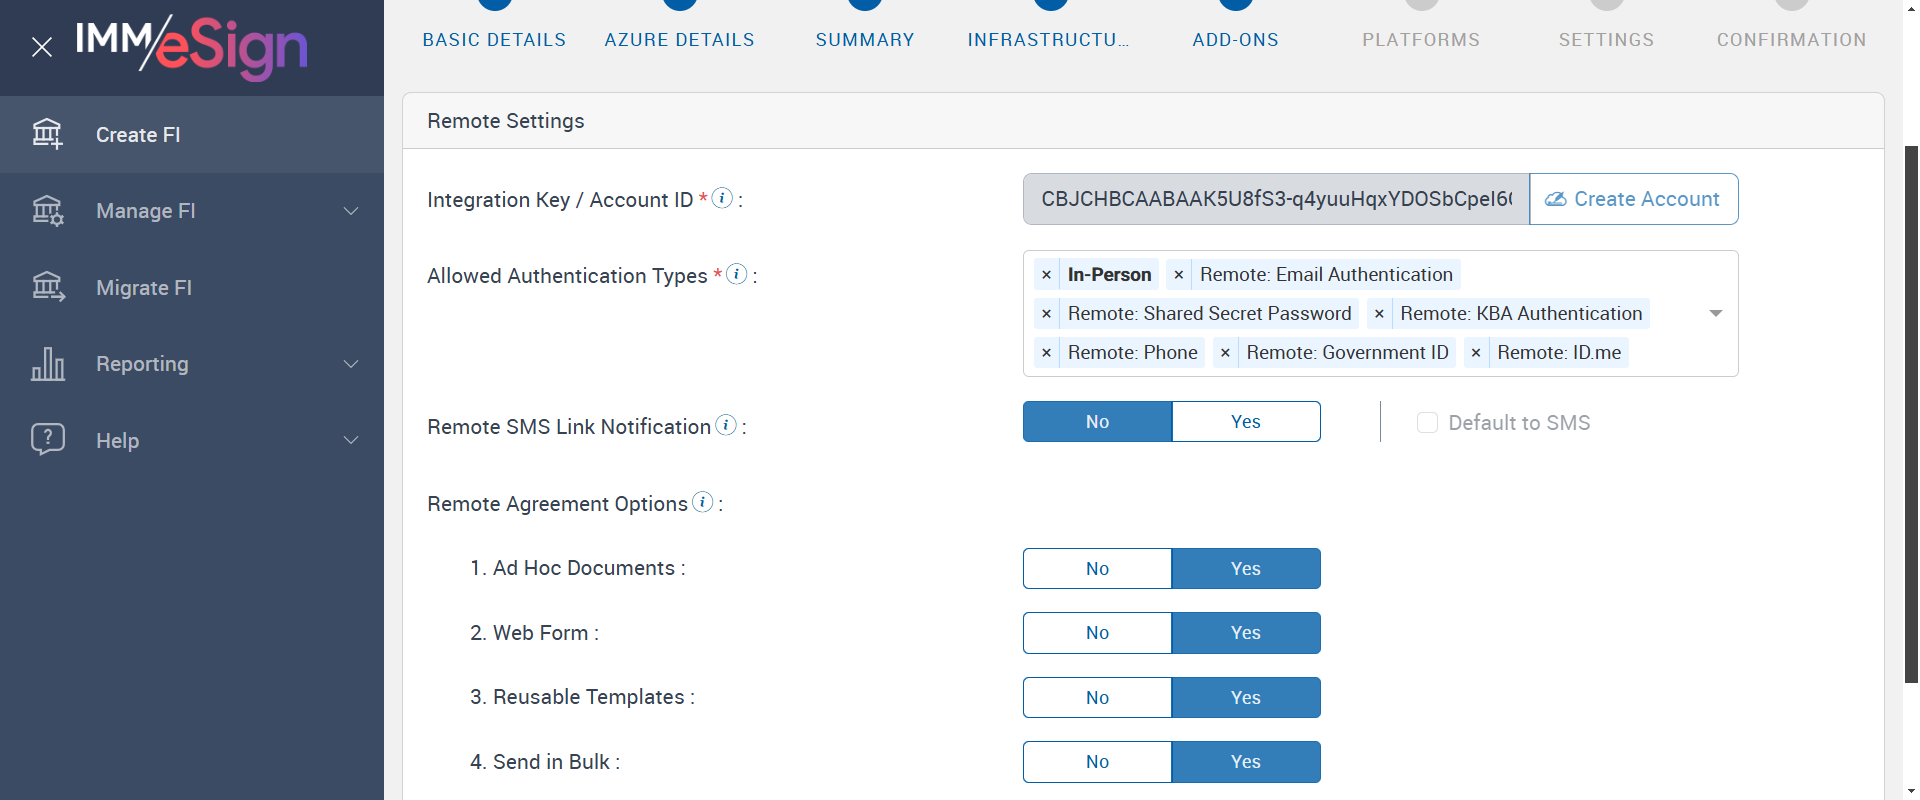1920x800 pixels.
Task: Click the Migrate FI bank icon
Action: click(x=47, y=287)
